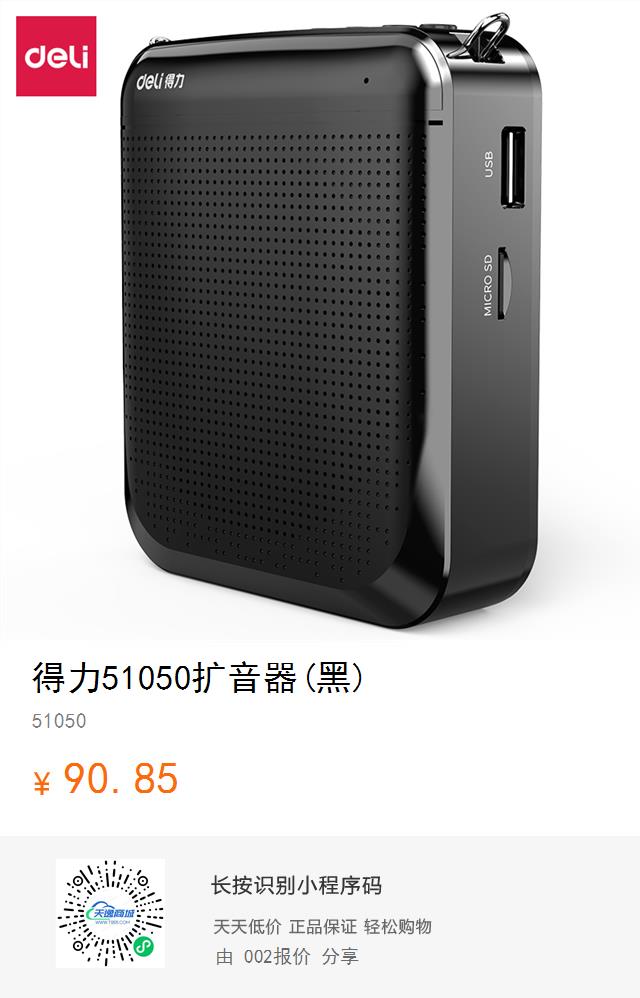Tap the mini program QR code
This screenshot has height=998, width=640.
tap(110, 913)
